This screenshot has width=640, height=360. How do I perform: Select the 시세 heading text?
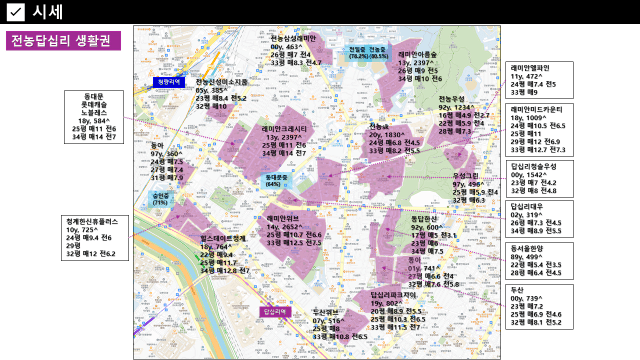47,12
